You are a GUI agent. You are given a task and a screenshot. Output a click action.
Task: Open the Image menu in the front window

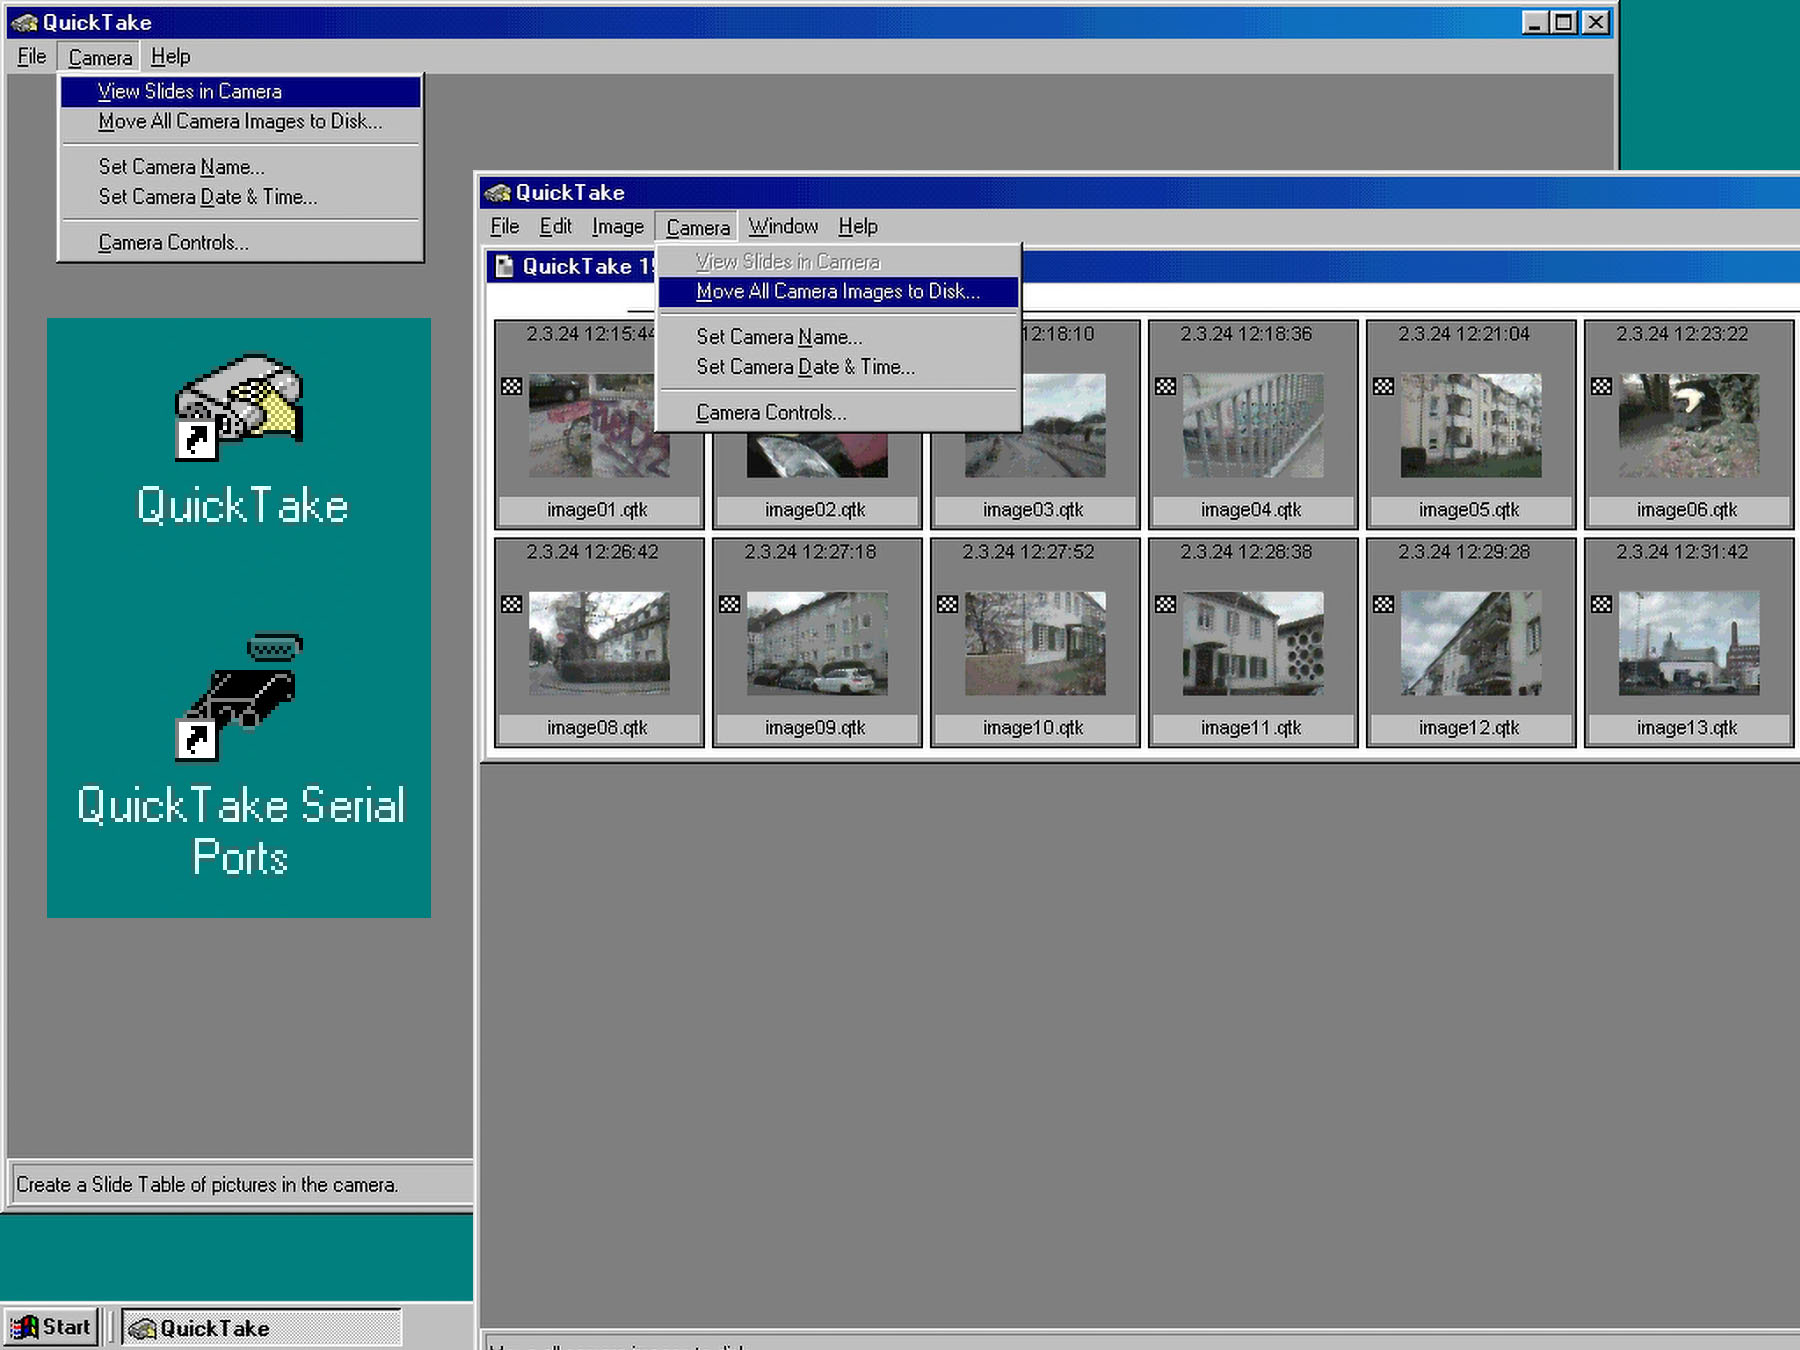coord(618,227)
